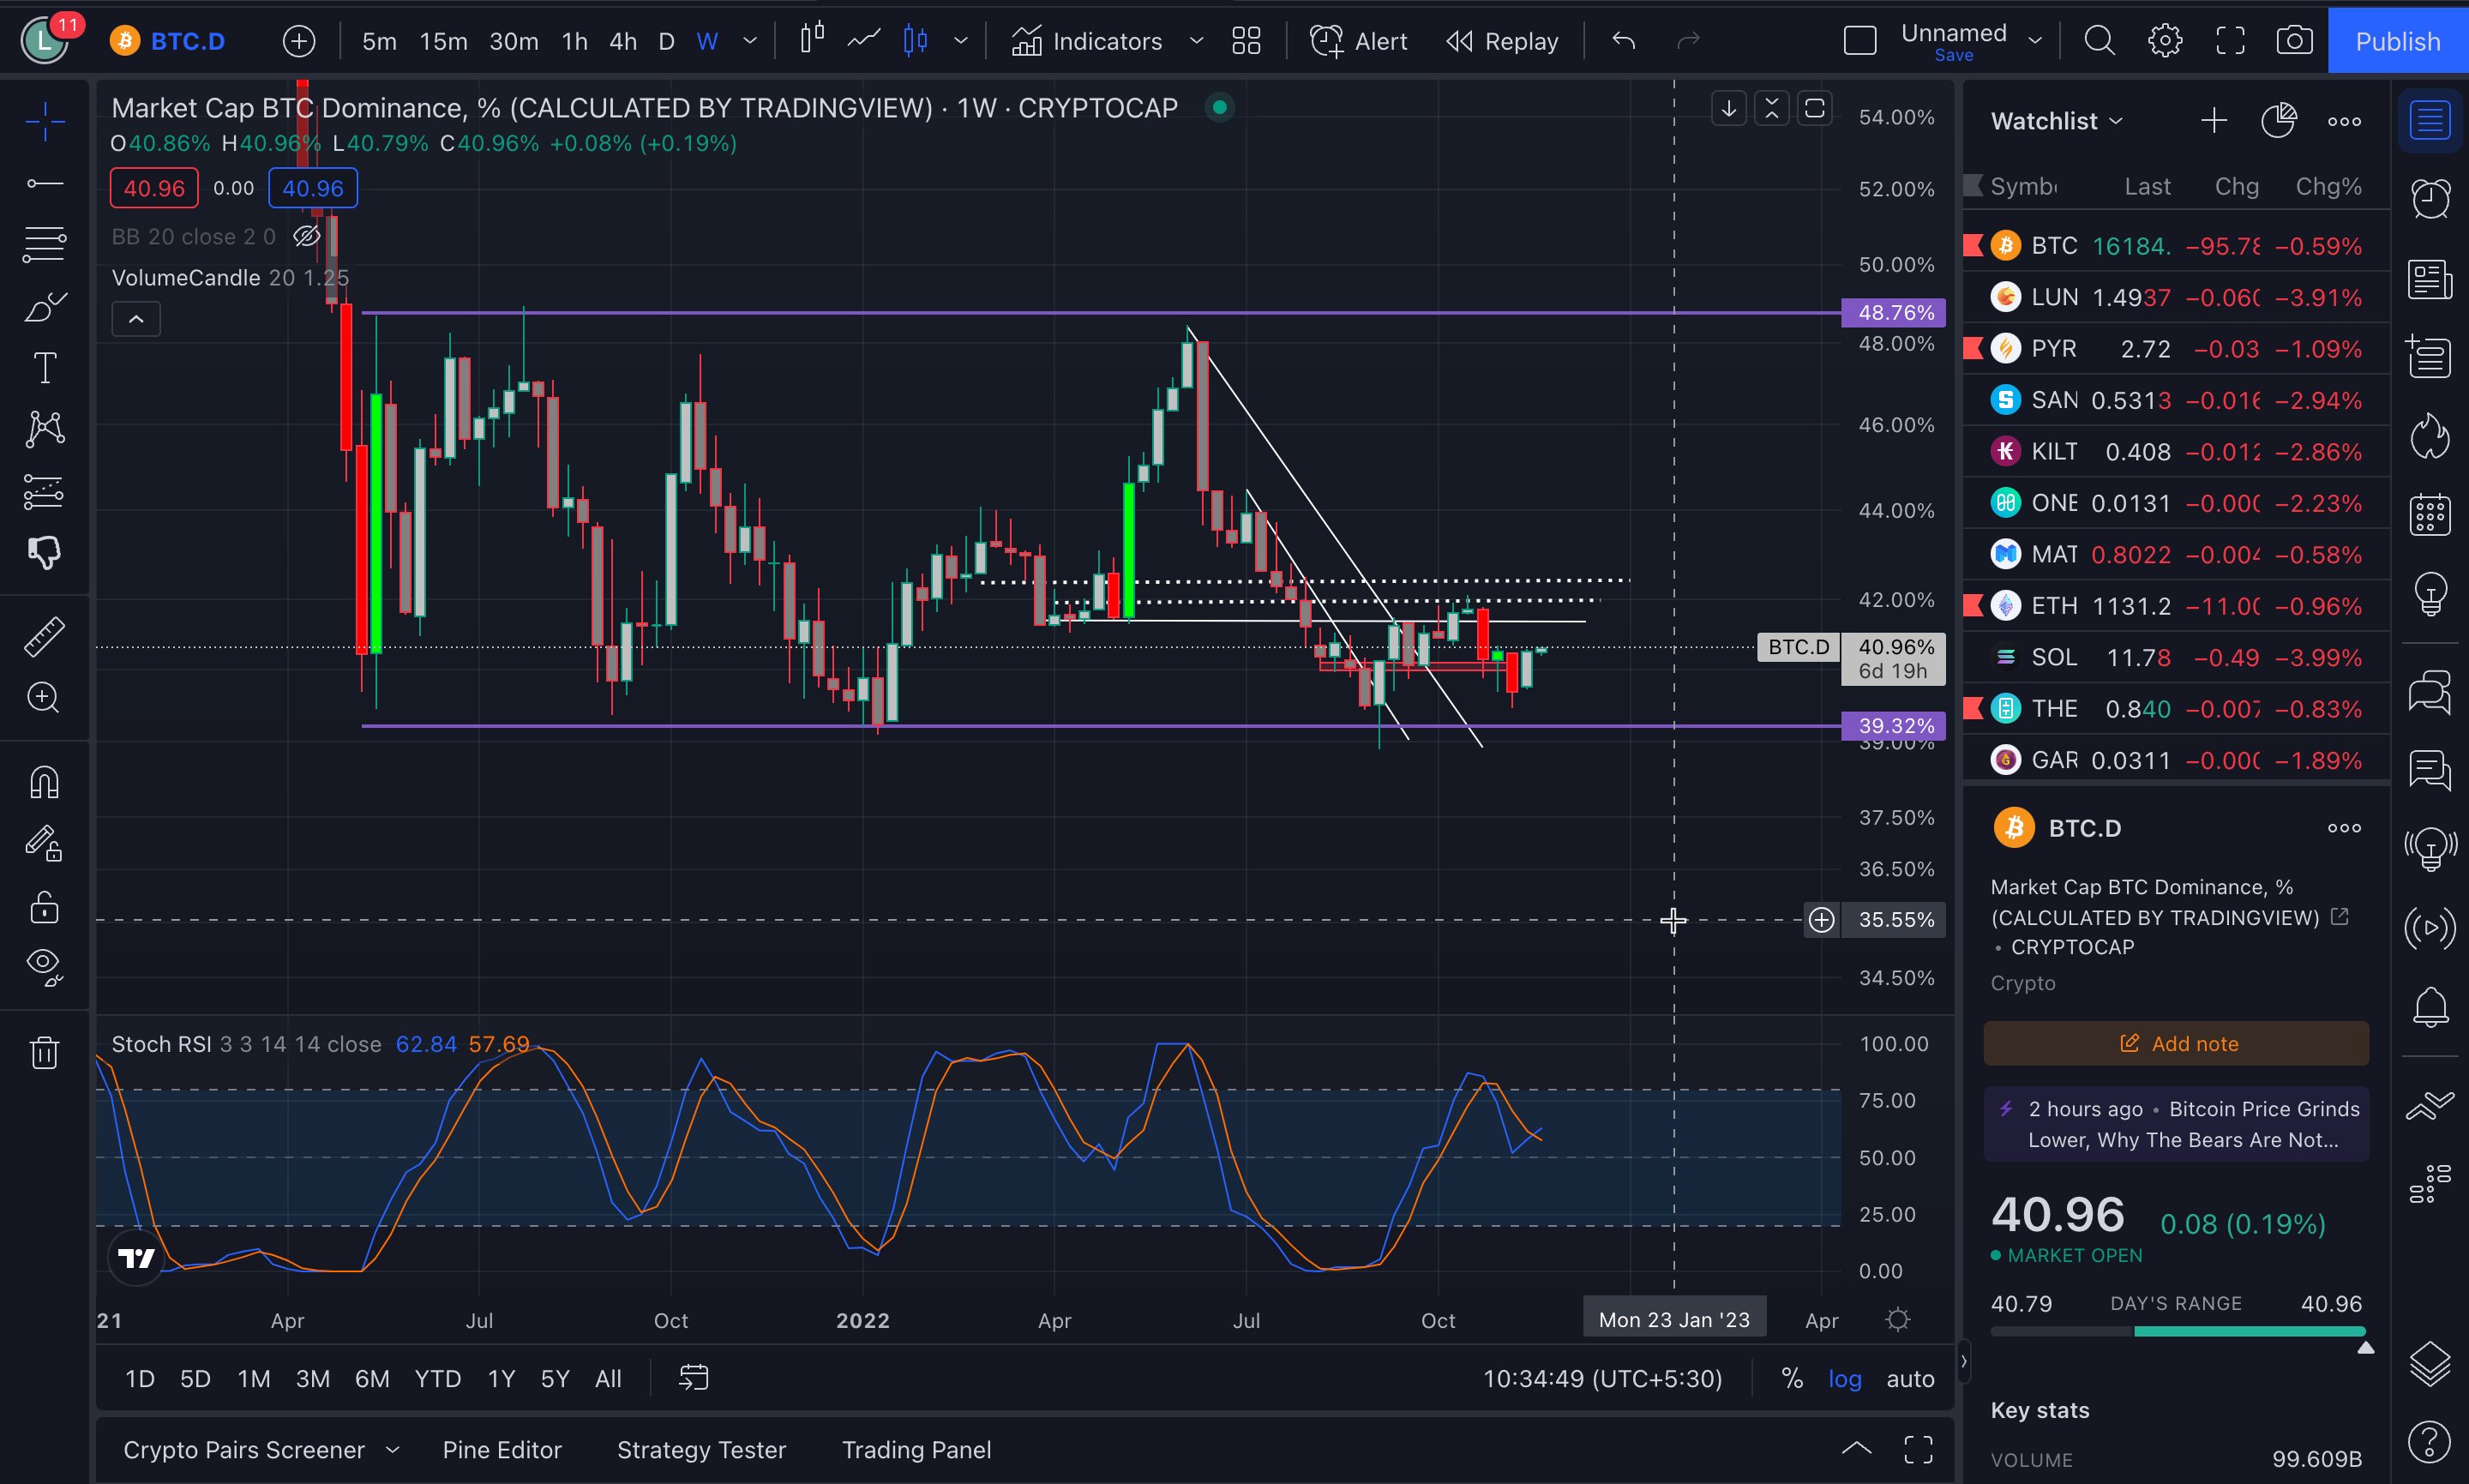Open the Go to date calendar icon

click(693, 1378)
